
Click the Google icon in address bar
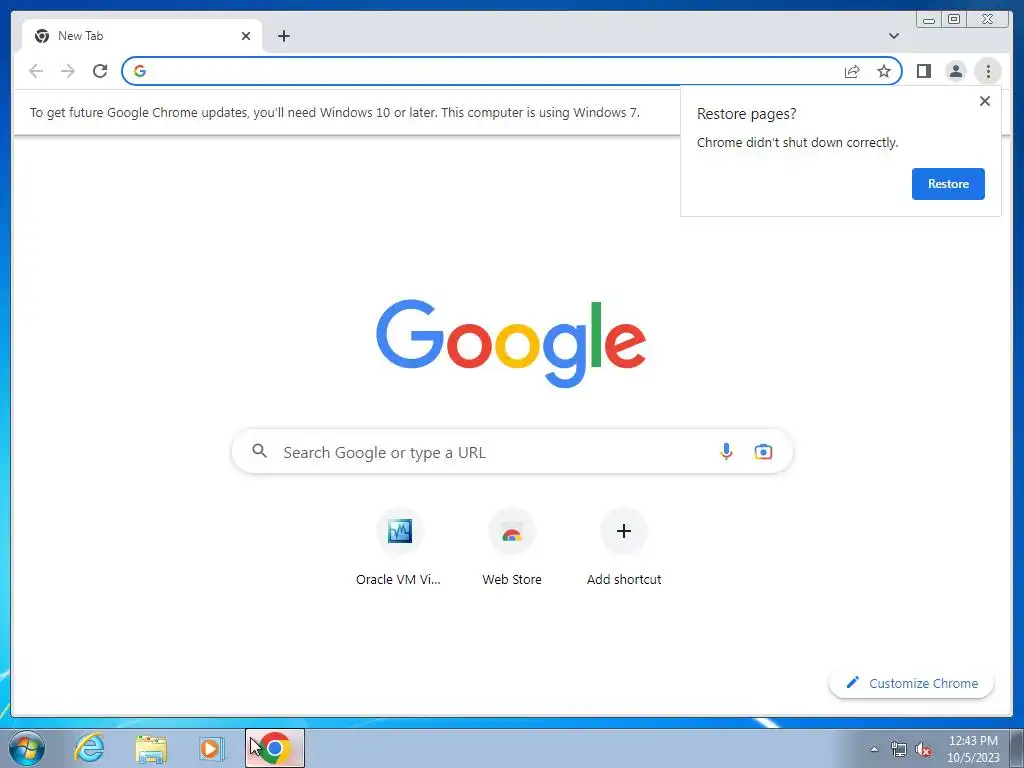tap(140, 71)
